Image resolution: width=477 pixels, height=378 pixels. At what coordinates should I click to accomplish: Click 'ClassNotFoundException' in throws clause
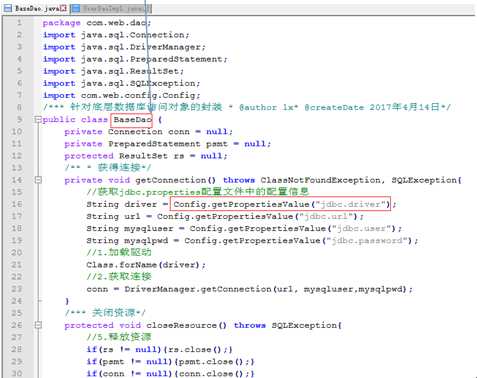[320, 180]
